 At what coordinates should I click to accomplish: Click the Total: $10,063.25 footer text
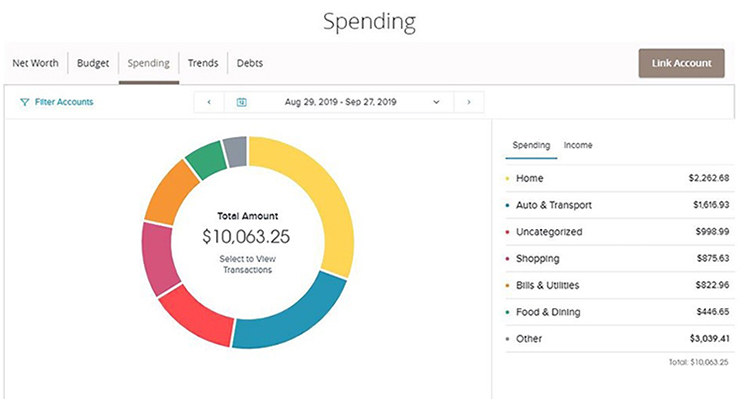(x=698, y=362)
